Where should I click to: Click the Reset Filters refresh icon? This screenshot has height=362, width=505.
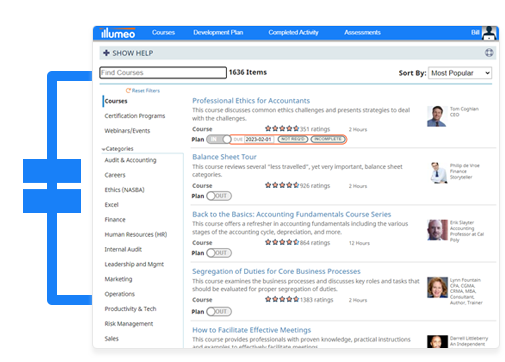click(x=128, y=90)
